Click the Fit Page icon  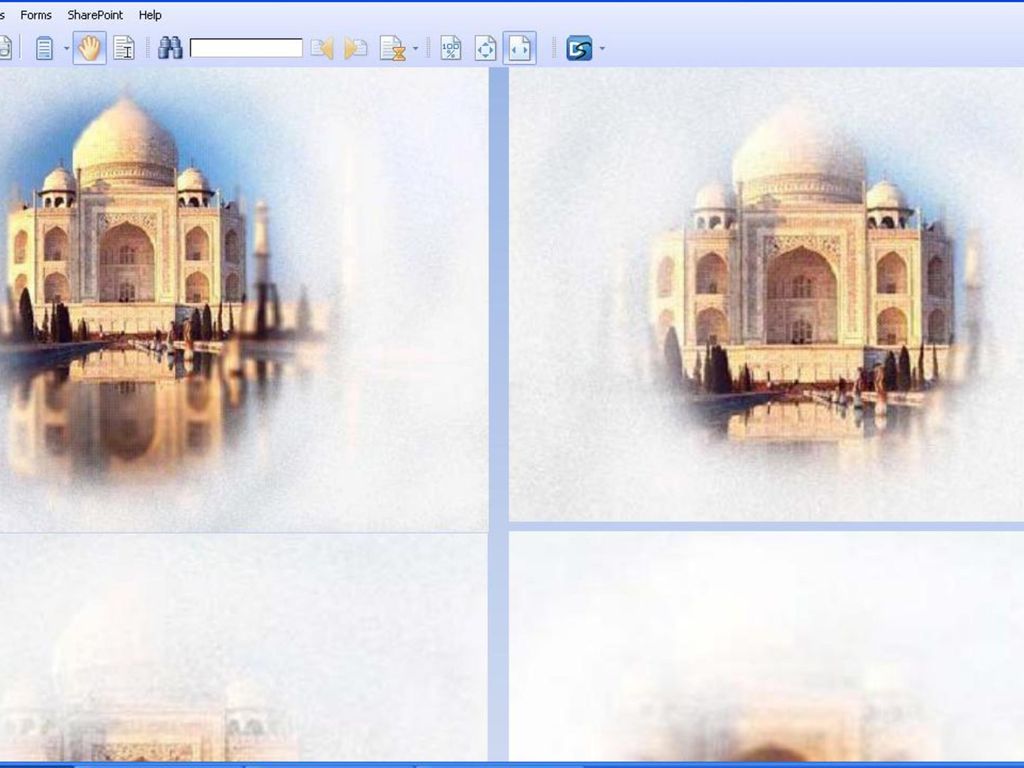click(485, 48)
